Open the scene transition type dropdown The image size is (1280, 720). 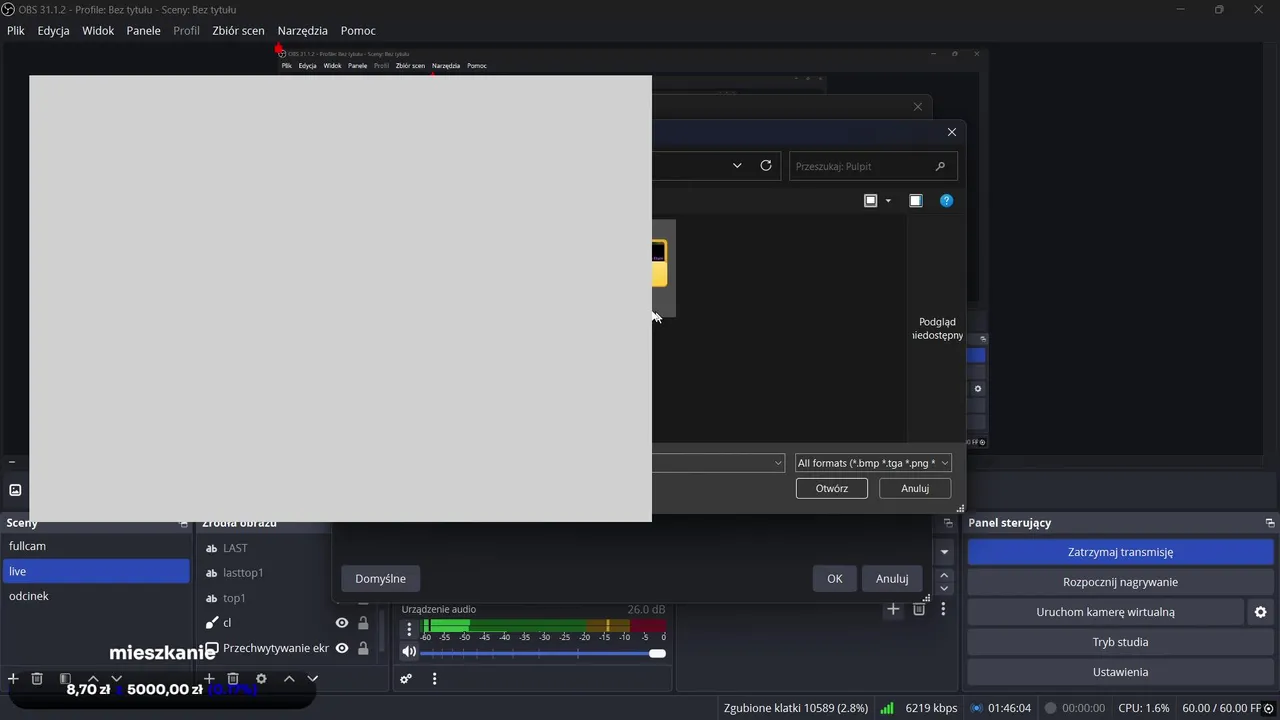click(944, 552)
